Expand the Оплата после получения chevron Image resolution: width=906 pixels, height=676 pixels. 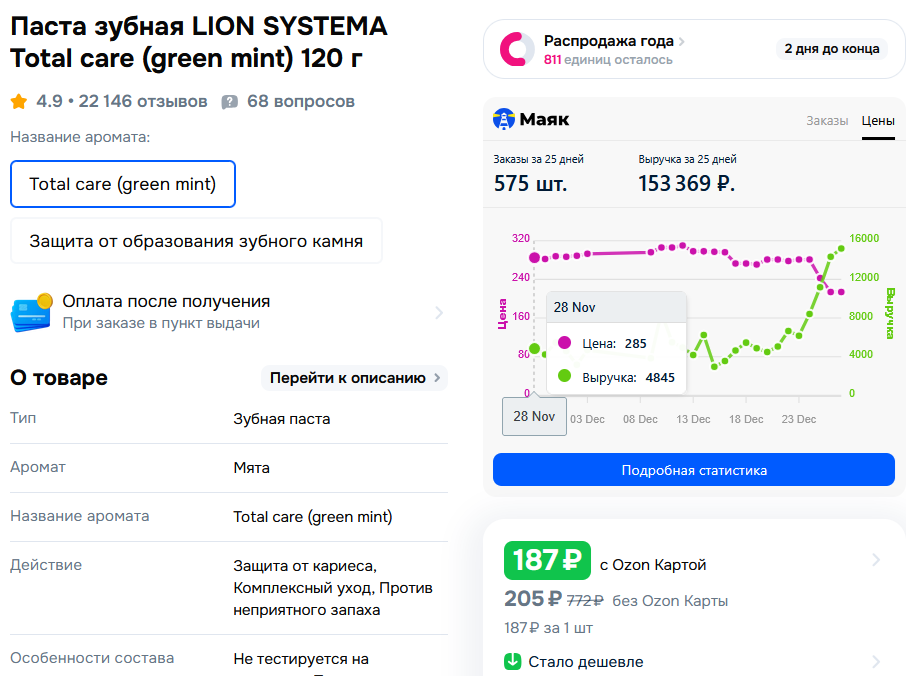[x=438, y=313]
